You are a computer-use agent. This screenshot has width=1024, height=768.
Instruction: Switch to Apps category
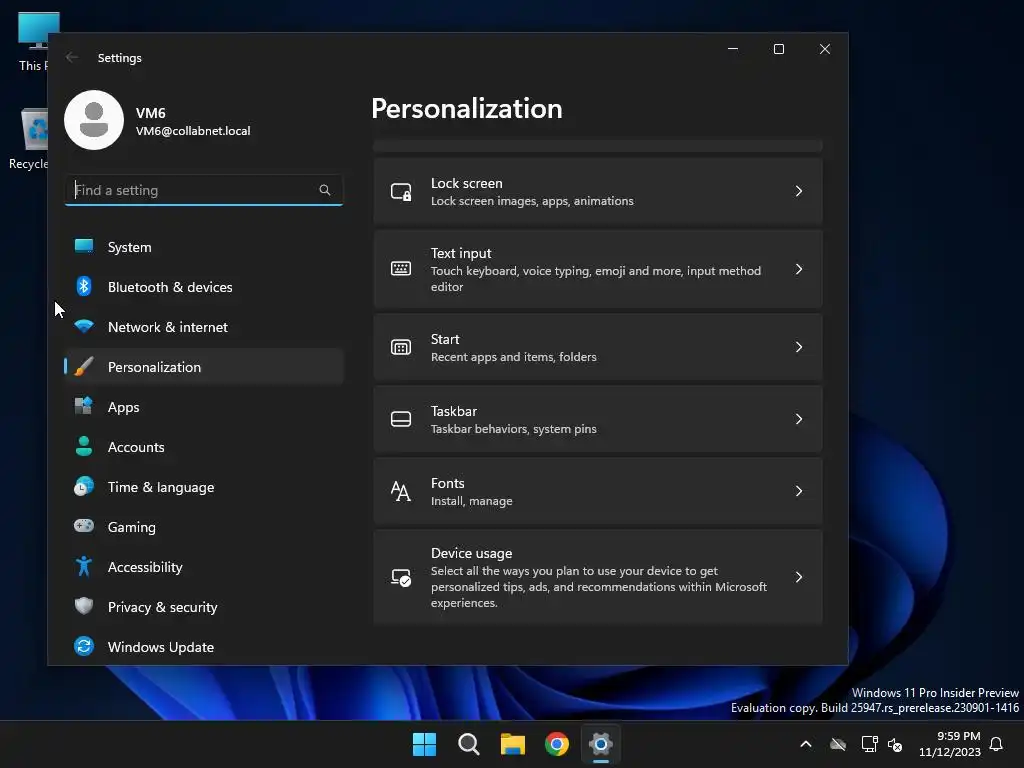pos(204,407)
